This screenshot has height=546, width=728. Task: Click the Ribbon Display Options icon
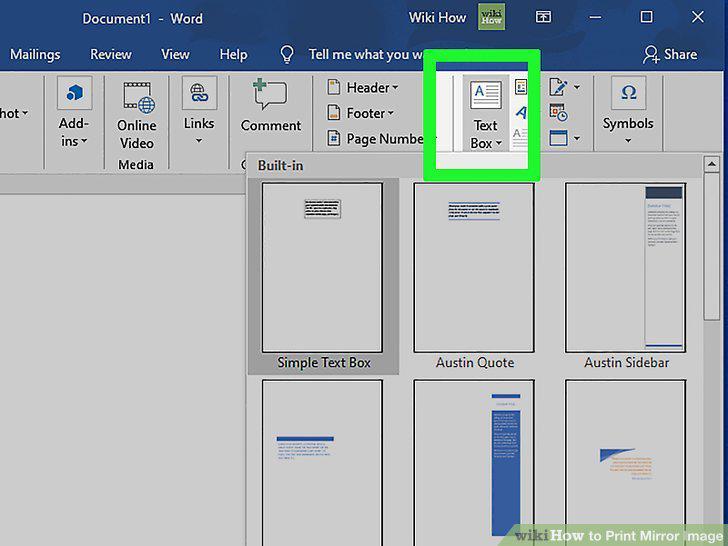click(543, 17)
